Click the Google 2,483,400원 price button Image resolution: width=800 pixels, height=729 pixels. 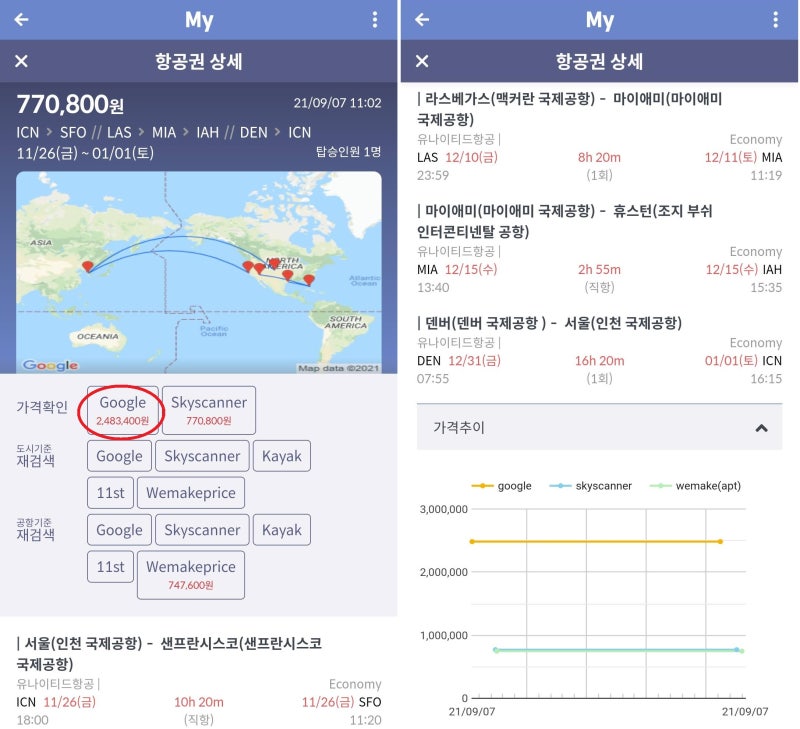pos(122,410)
